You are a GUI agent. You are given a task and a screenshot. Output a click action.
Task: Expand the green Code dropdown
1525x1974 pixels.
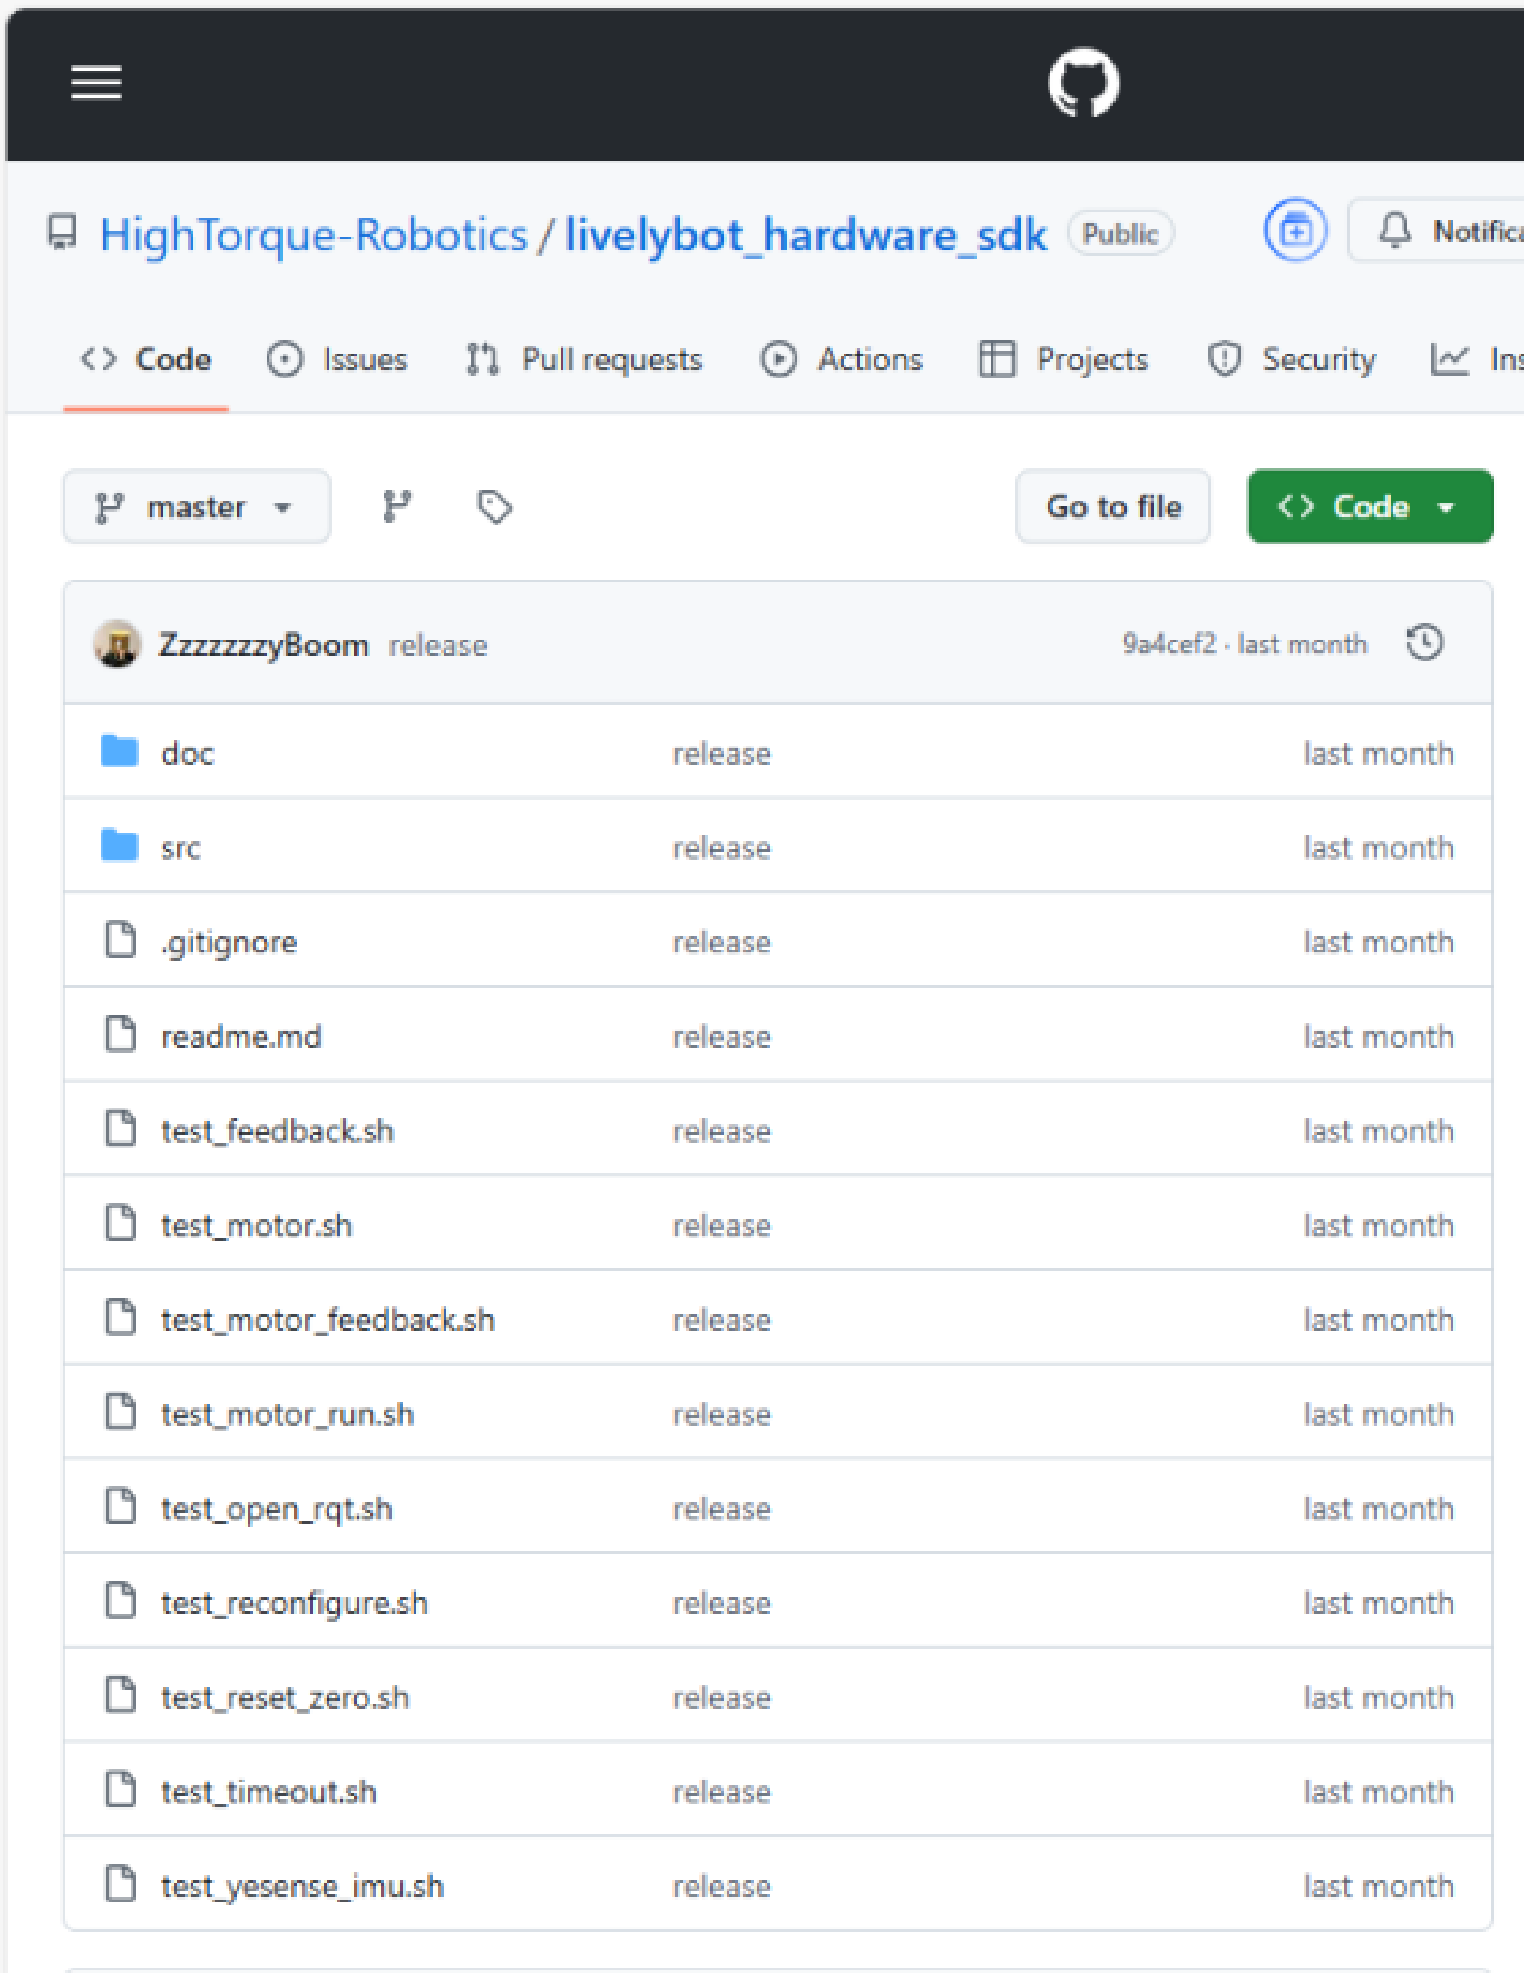pyautogui.click(x=1369, y=507)
